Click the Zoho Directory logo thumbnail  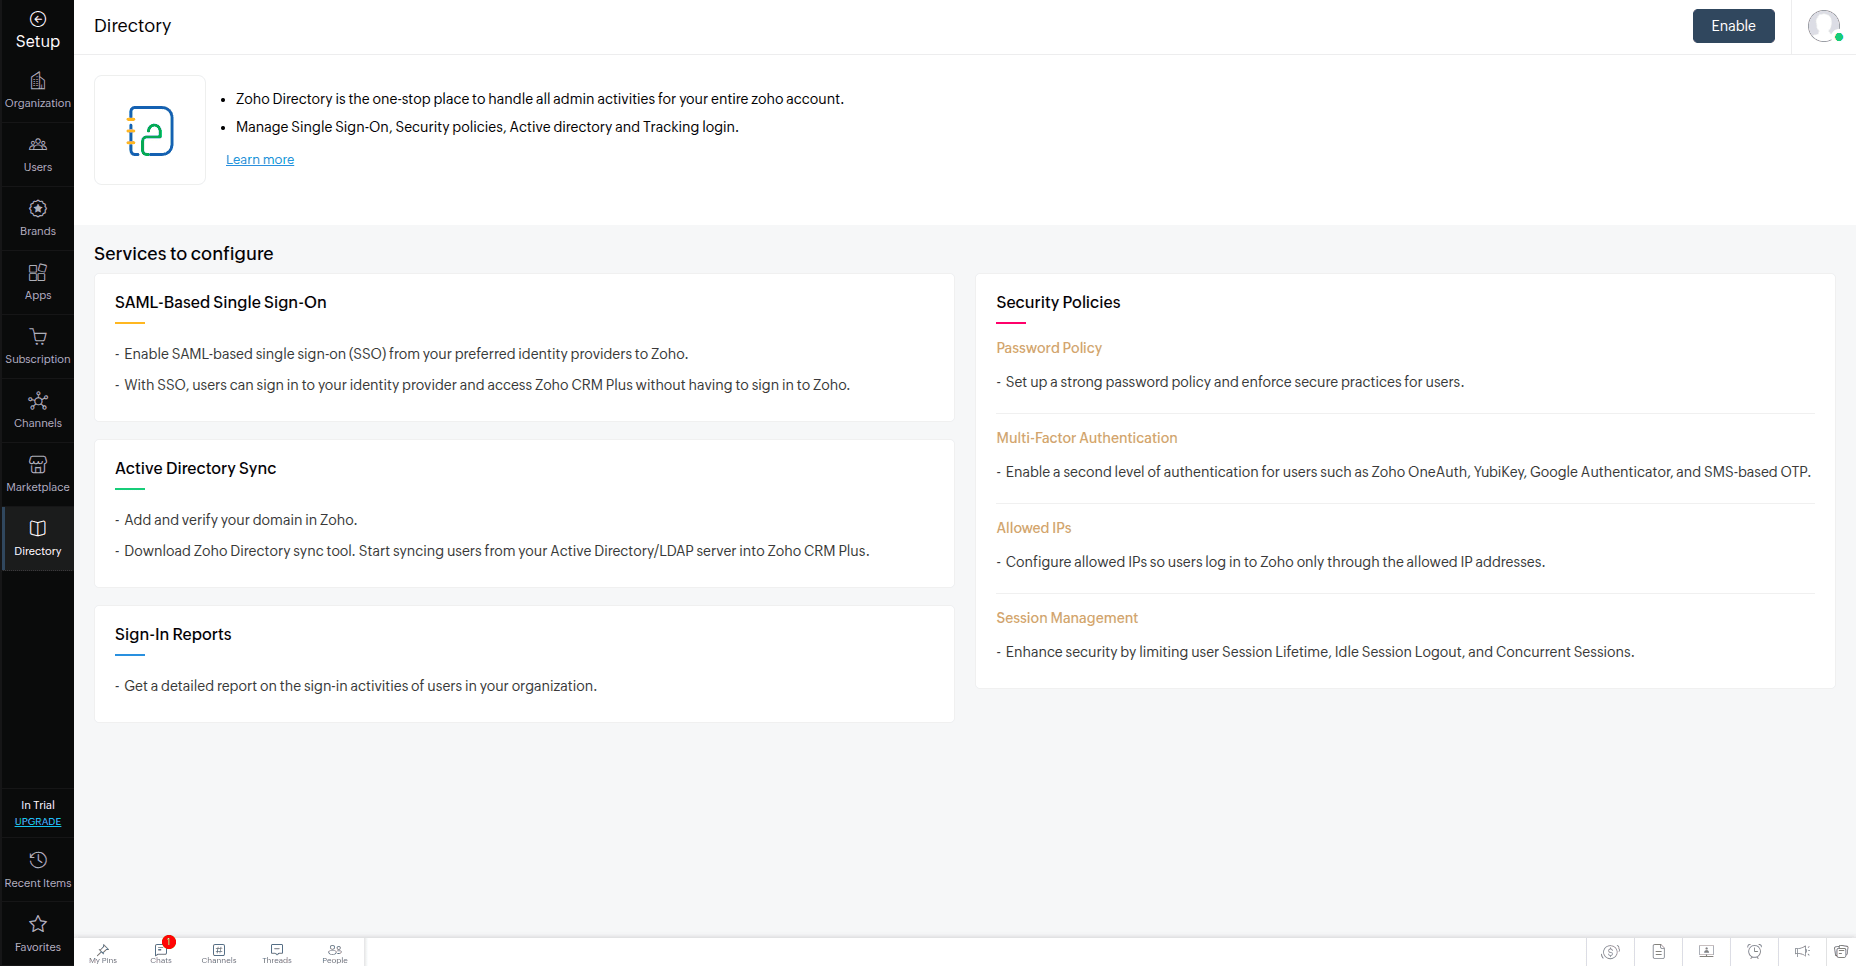click(150, 130)
